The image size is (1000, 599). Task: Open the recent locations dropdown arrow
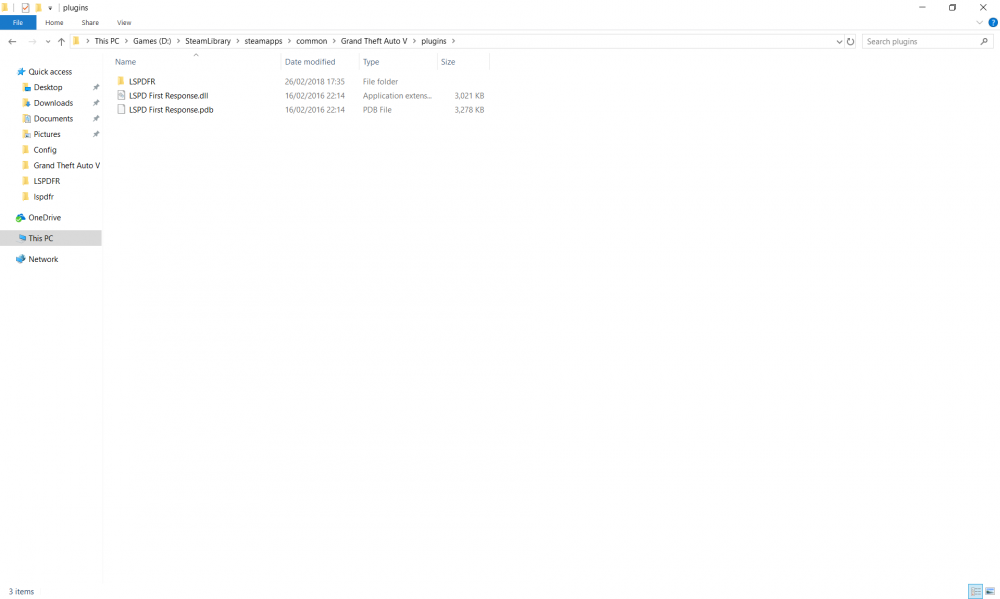[x=48, y=41]
